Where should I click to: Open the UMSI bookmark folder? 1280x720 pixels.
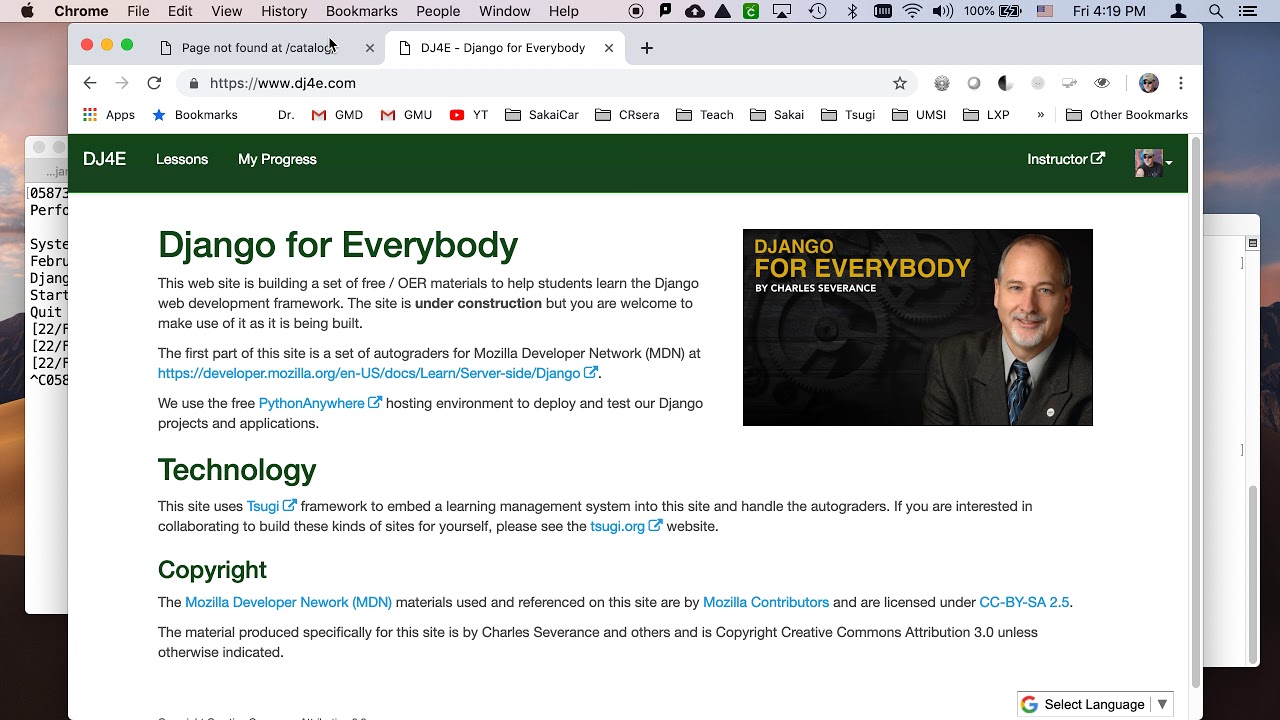919,115
